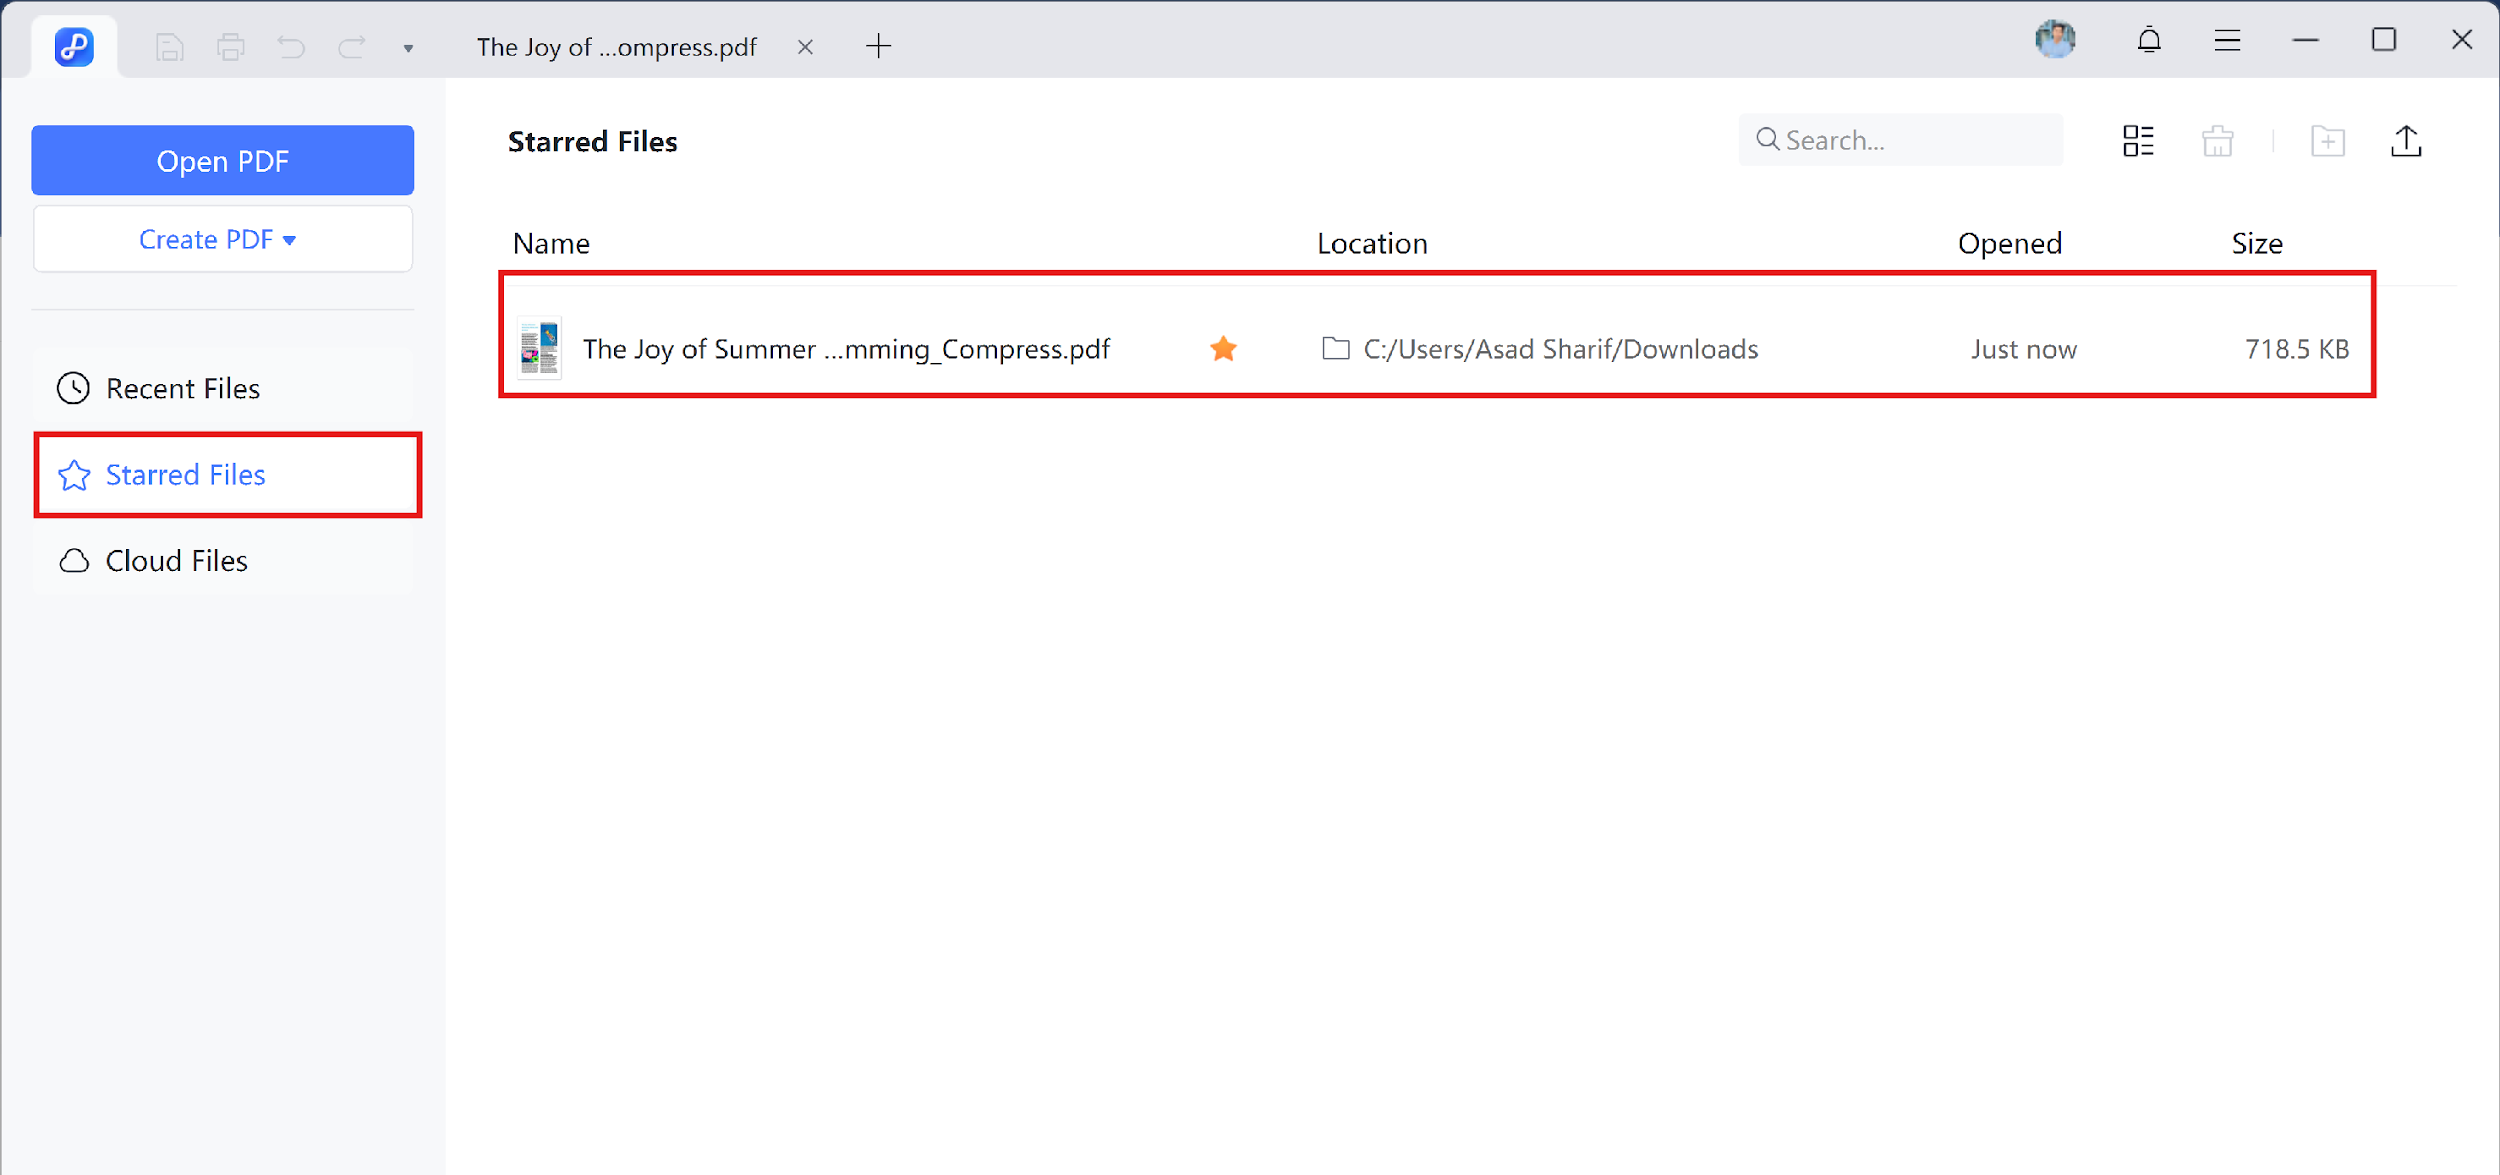Unstar The Joy of Summer file
The height and width of the screenshot is (1175, 2500).
tap(1223, 349)
